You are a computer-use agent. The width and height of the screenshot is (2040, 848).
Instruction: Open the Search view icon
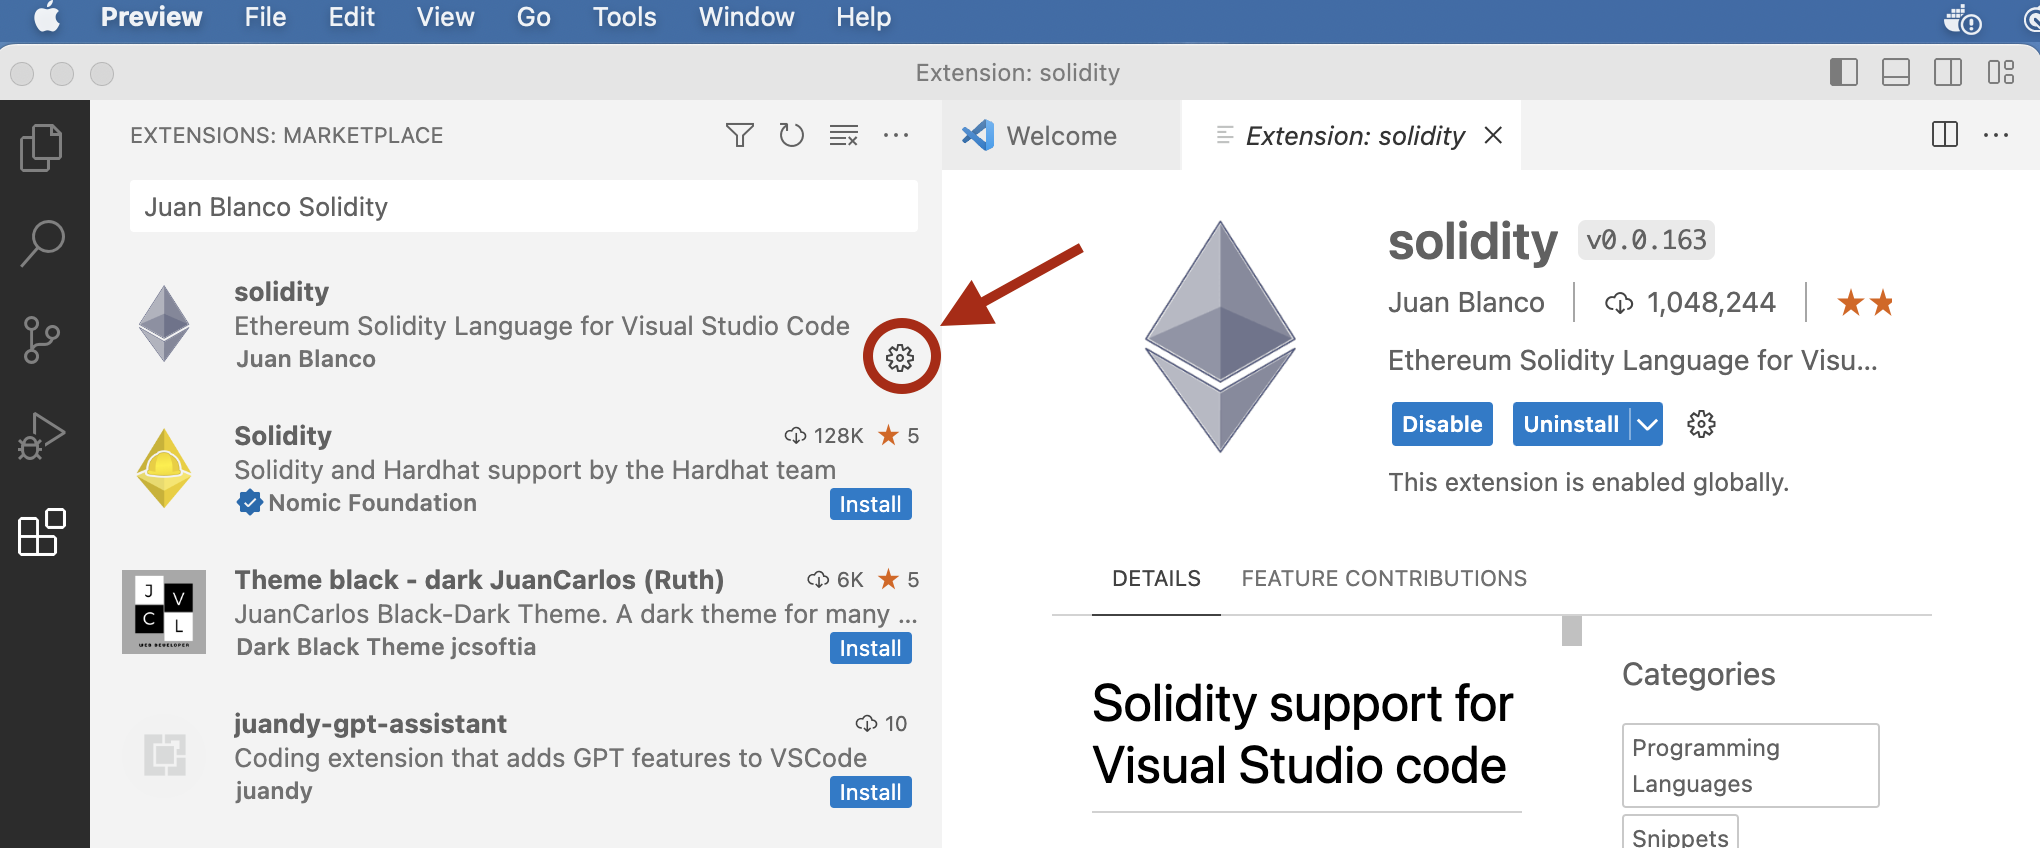42,243
